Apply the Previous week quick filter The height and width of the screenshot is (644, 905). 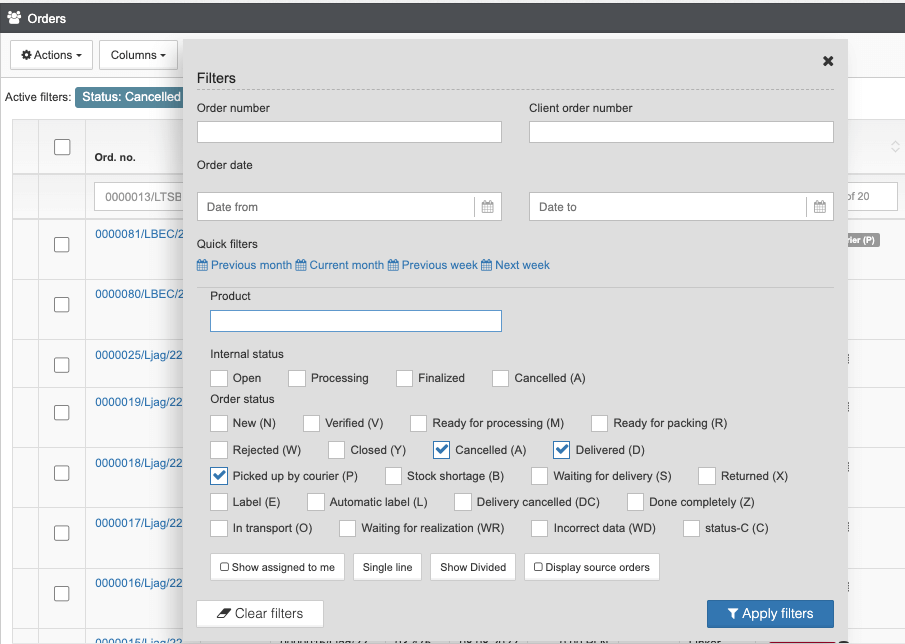pyautogui.click(x=432, y=265)
